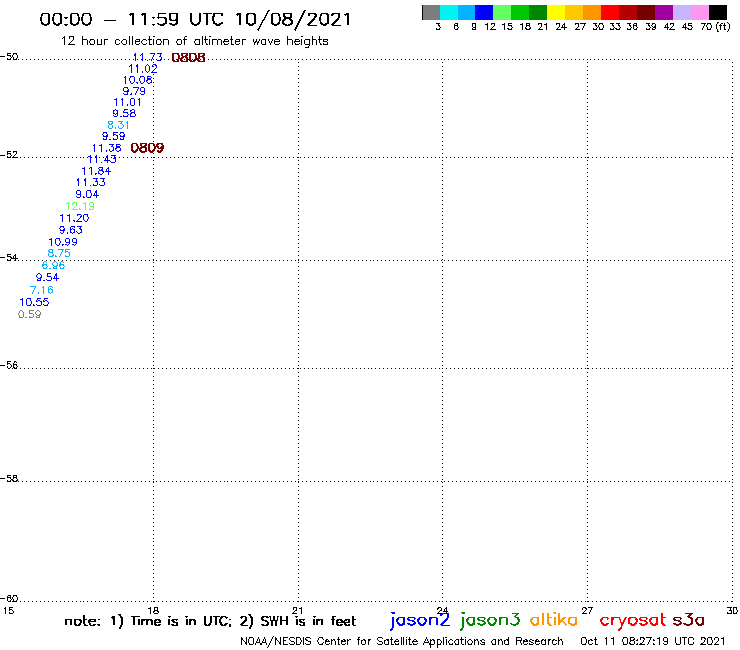Click the wave height value 11.02
Viewport: 740px width, 650px height.
coord(143,68)
